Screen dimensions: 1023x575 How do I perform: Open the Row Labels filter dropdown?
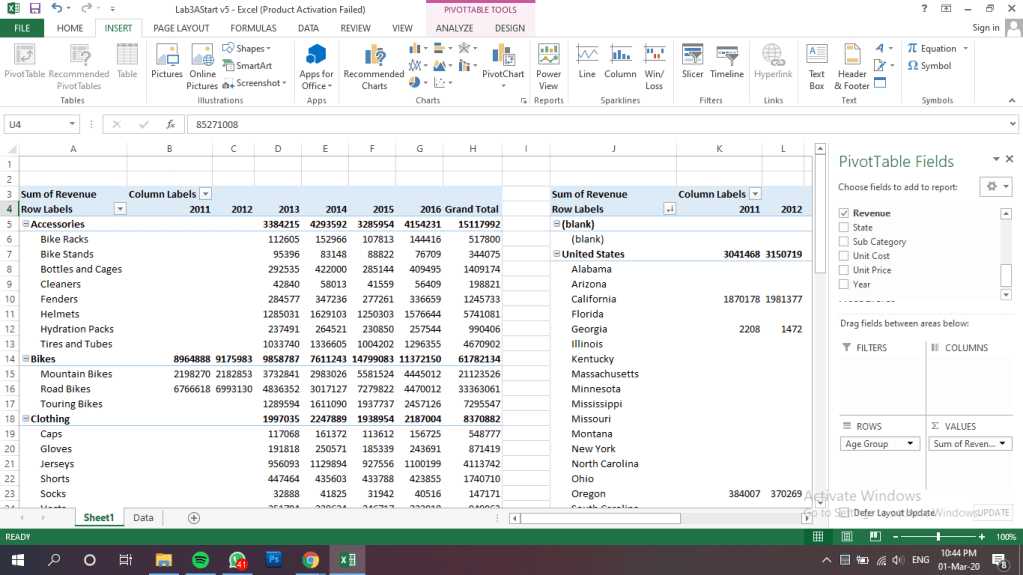(x=120, y=209)
